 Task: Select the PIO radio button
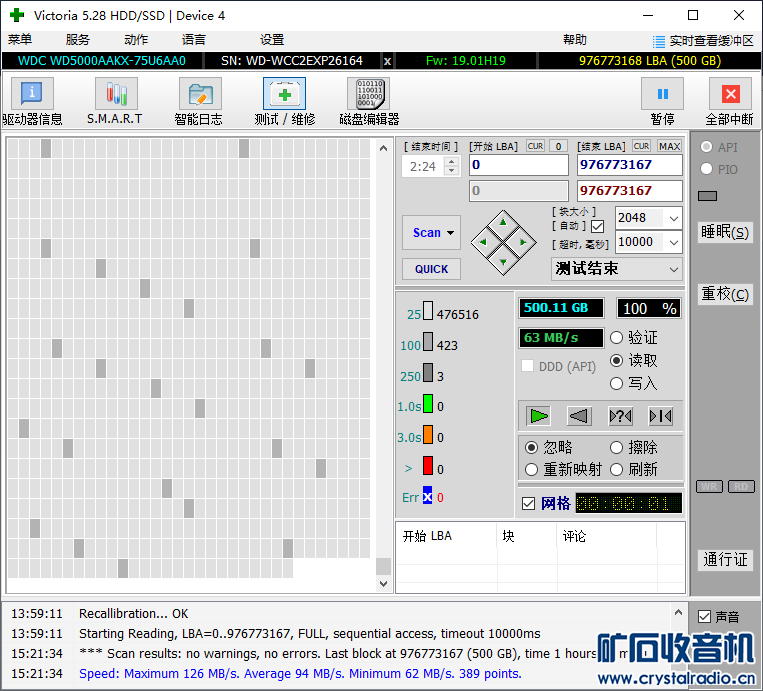[x=707, y=169]
